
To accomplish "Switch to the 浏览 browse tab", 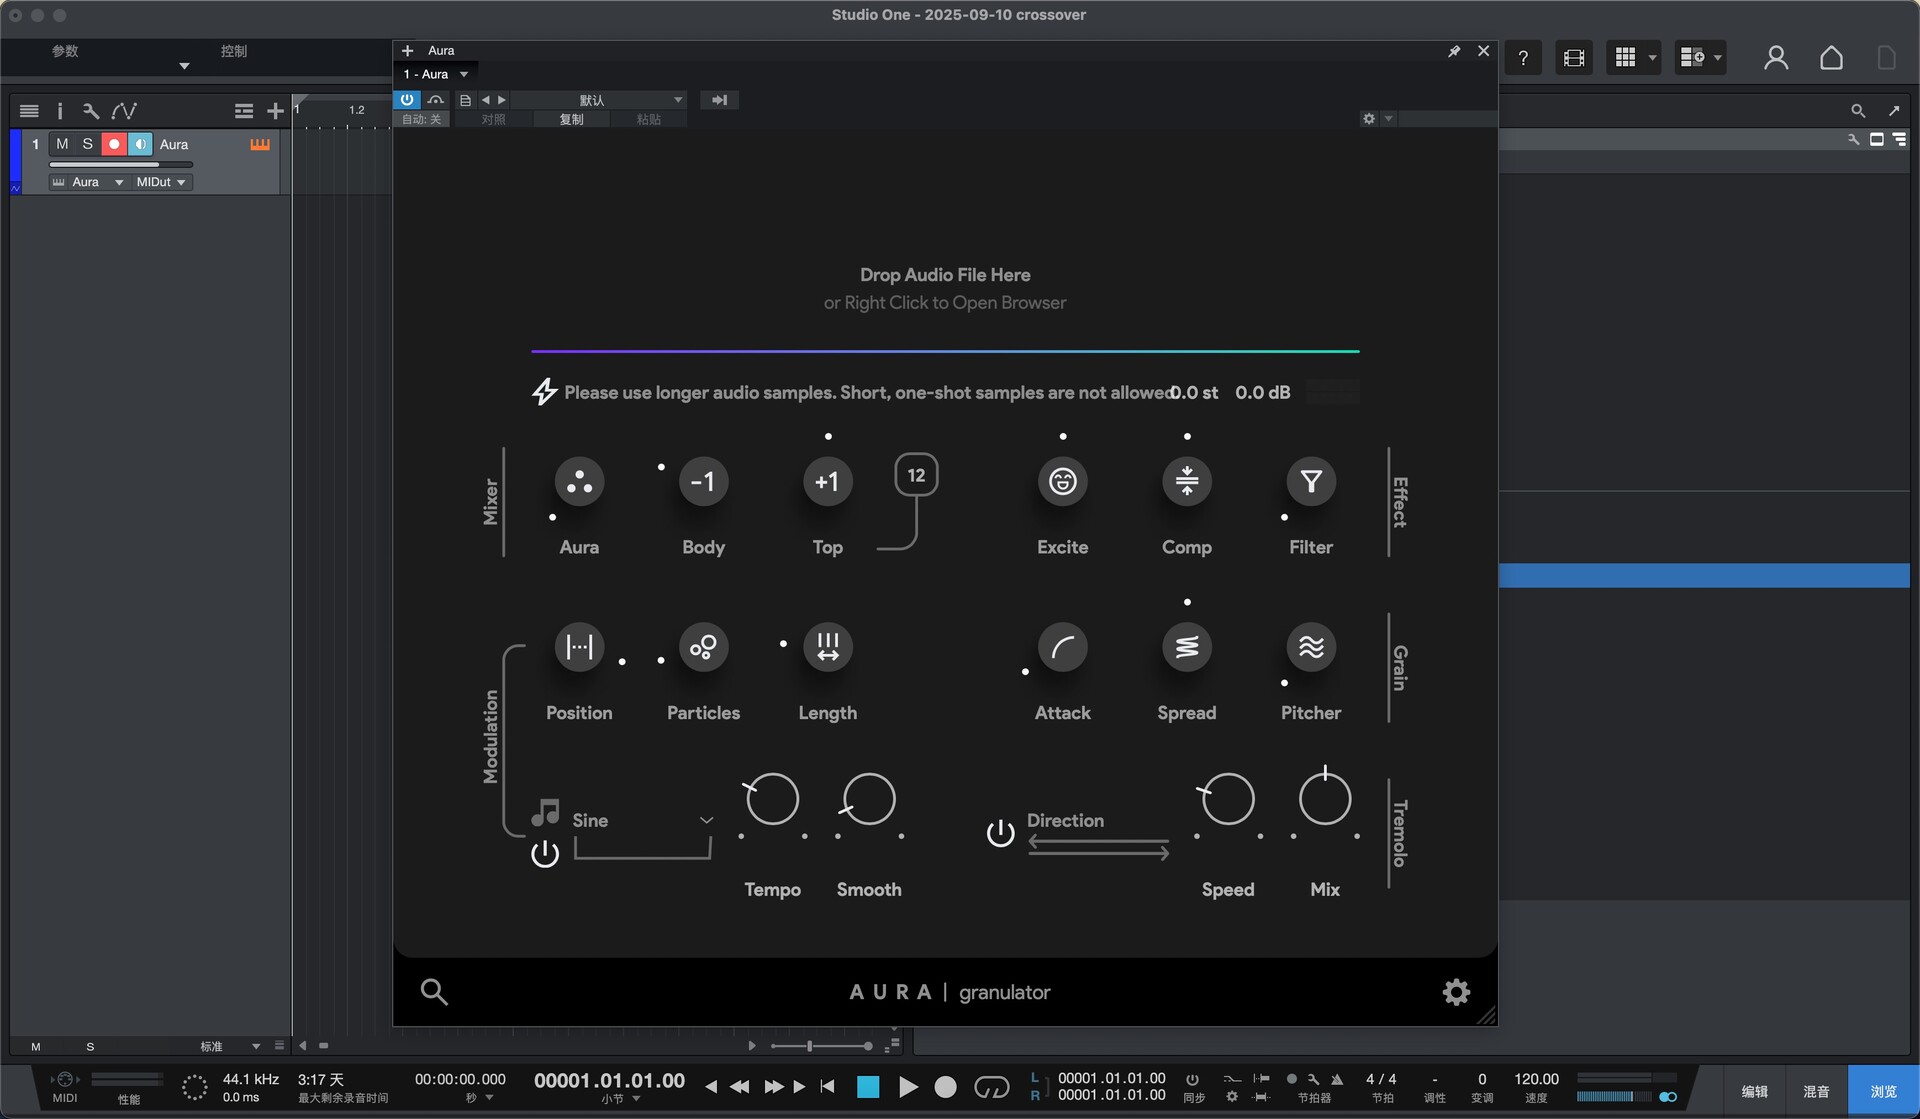I will [x=1883, y=1092].
